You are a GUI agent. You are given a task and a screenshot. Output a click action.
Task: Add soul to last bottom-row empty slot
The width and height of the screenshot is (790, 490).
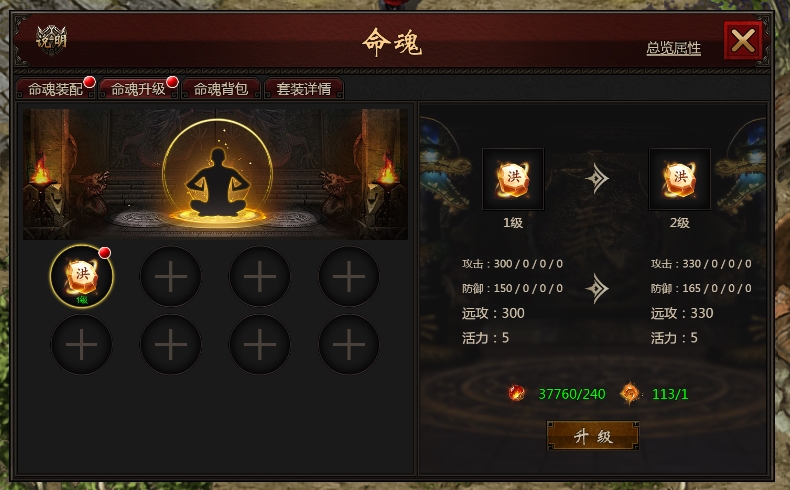tap(349, 344)
